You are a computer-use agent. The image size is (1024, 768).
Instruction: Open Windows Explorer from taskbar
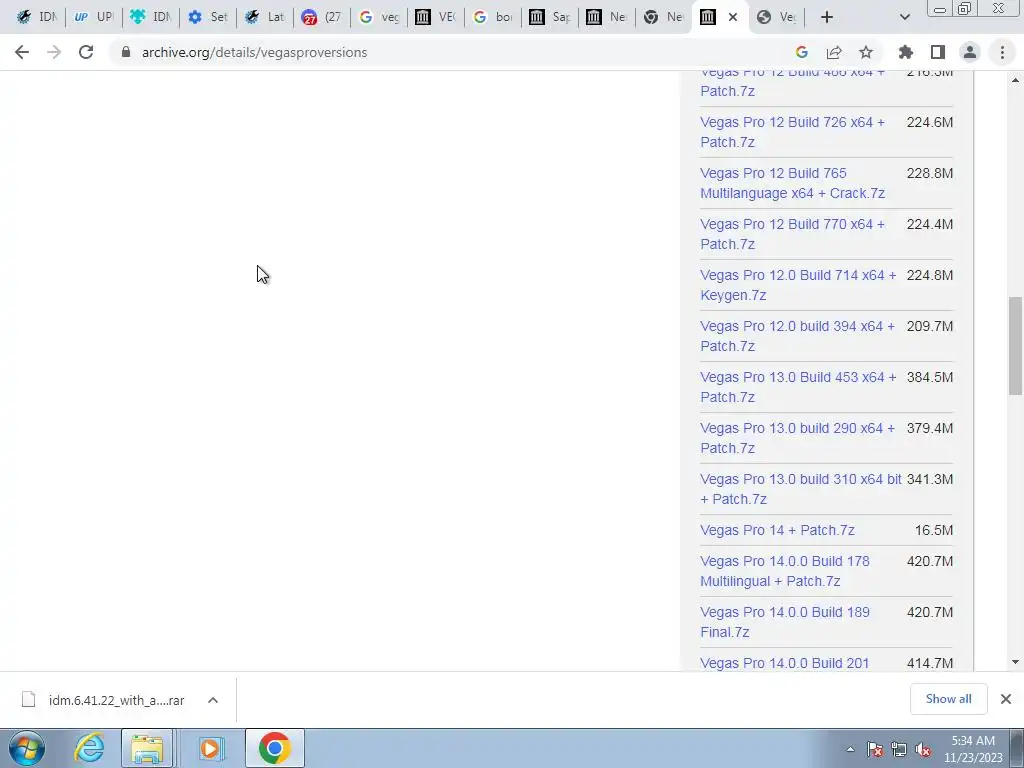(x=147, y=748)
